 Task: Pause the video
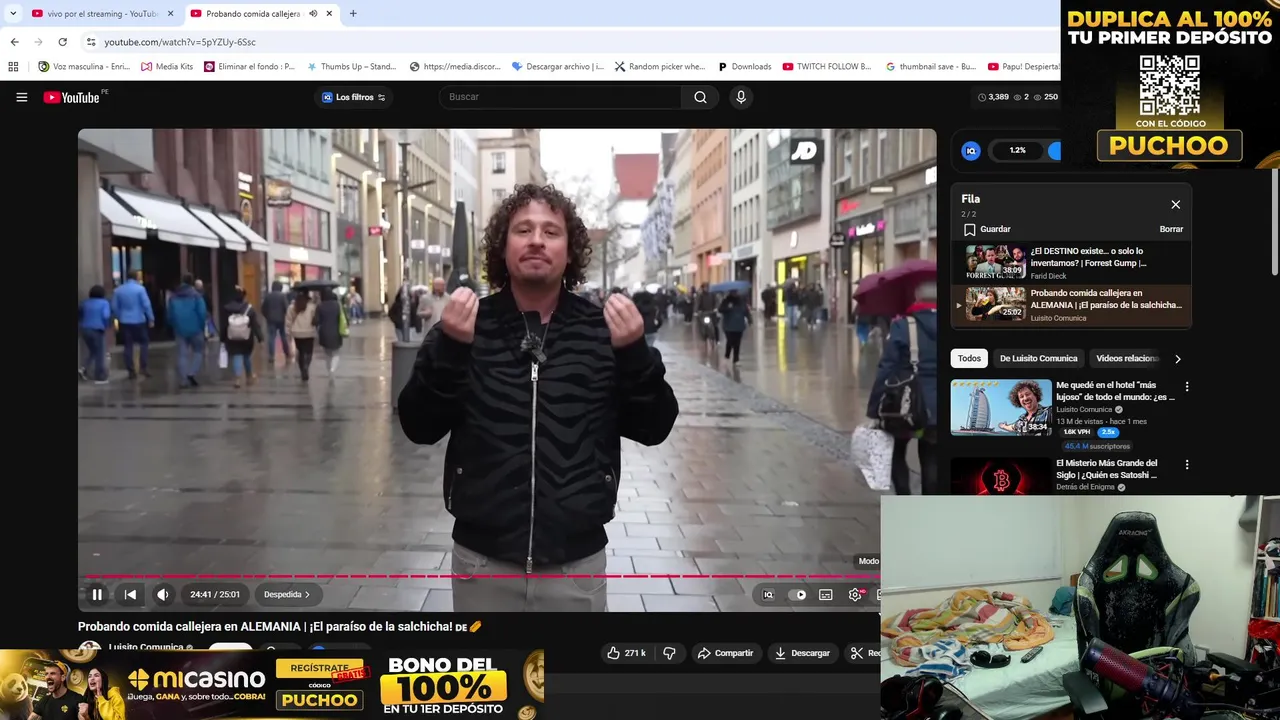(x=97, y=594)
